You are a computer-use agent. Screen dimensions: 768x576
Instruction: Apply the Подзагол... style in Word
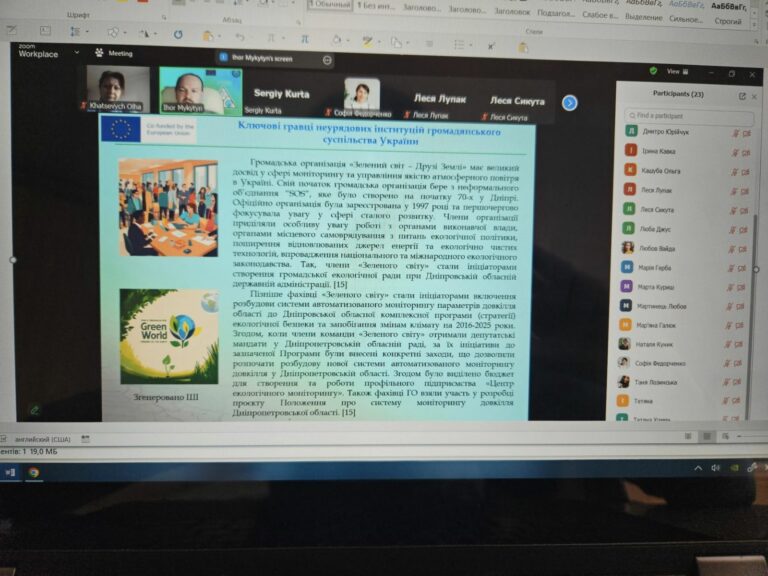pos(555,13)
